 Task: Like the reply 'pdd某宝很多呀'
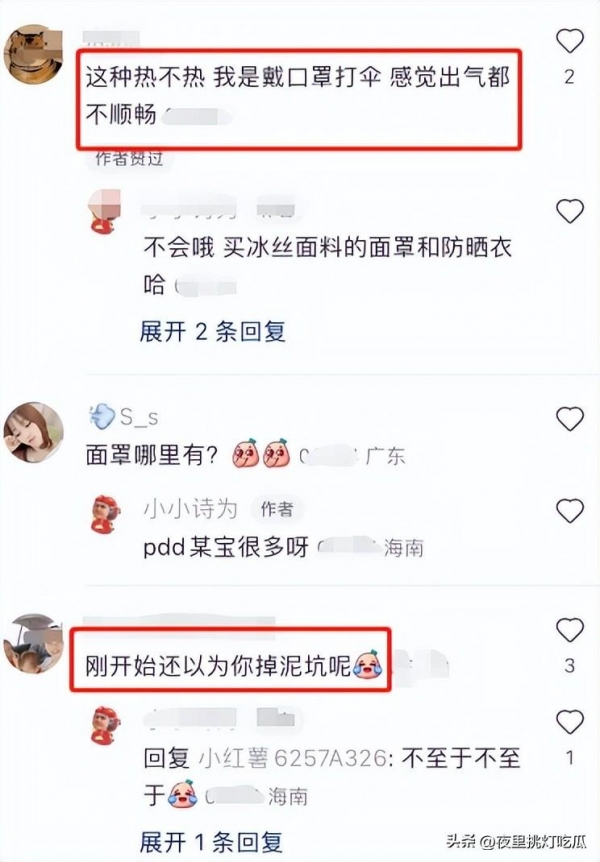[x=570, y=511]
